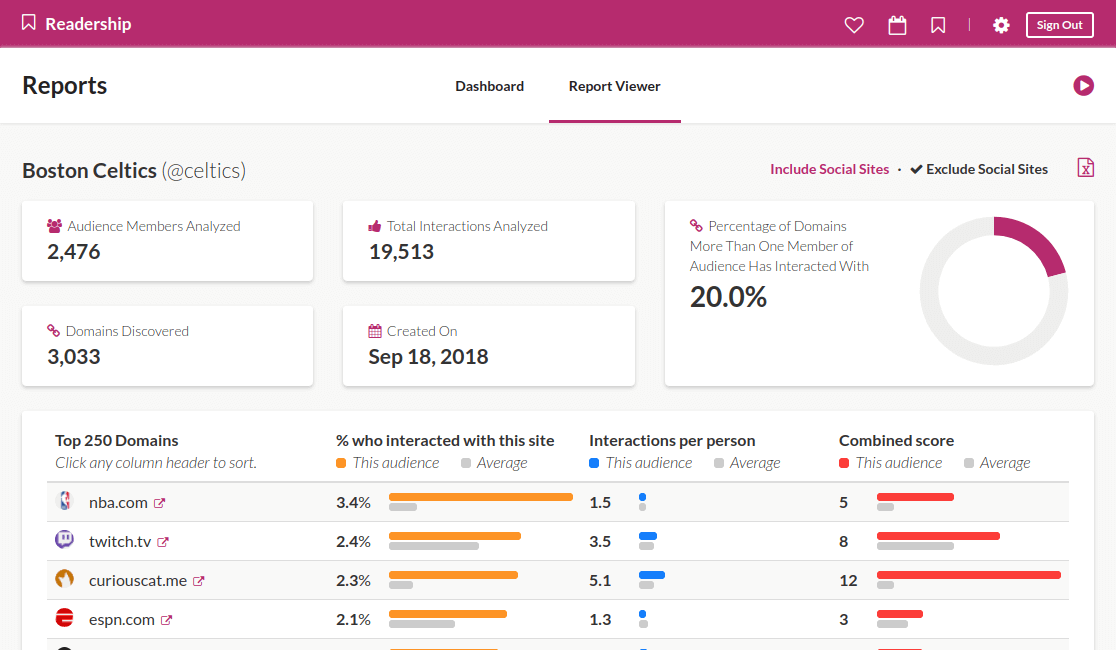This screenshot has width=1116, height=650.
Task: Click the curiouscat.me favicon
Action: pos(65,578)
